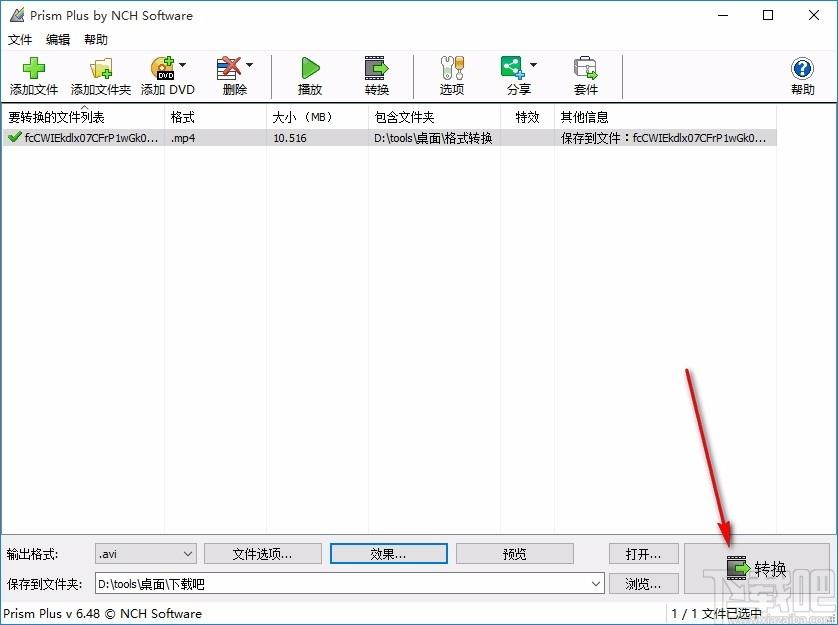
Task: Open the 帮助 (Help) menu in menu bar
Action: click(x=96, y=40)
